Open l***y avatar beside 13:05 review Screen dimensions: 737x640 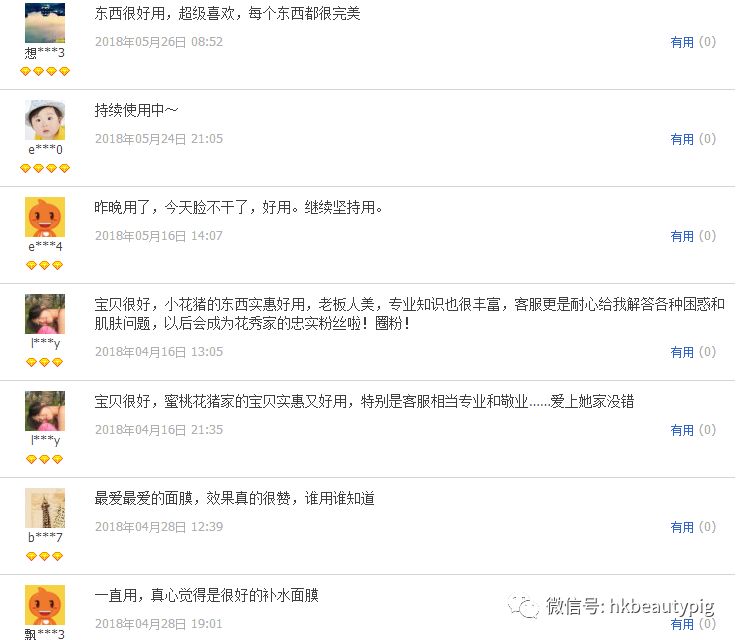point(45,314)
